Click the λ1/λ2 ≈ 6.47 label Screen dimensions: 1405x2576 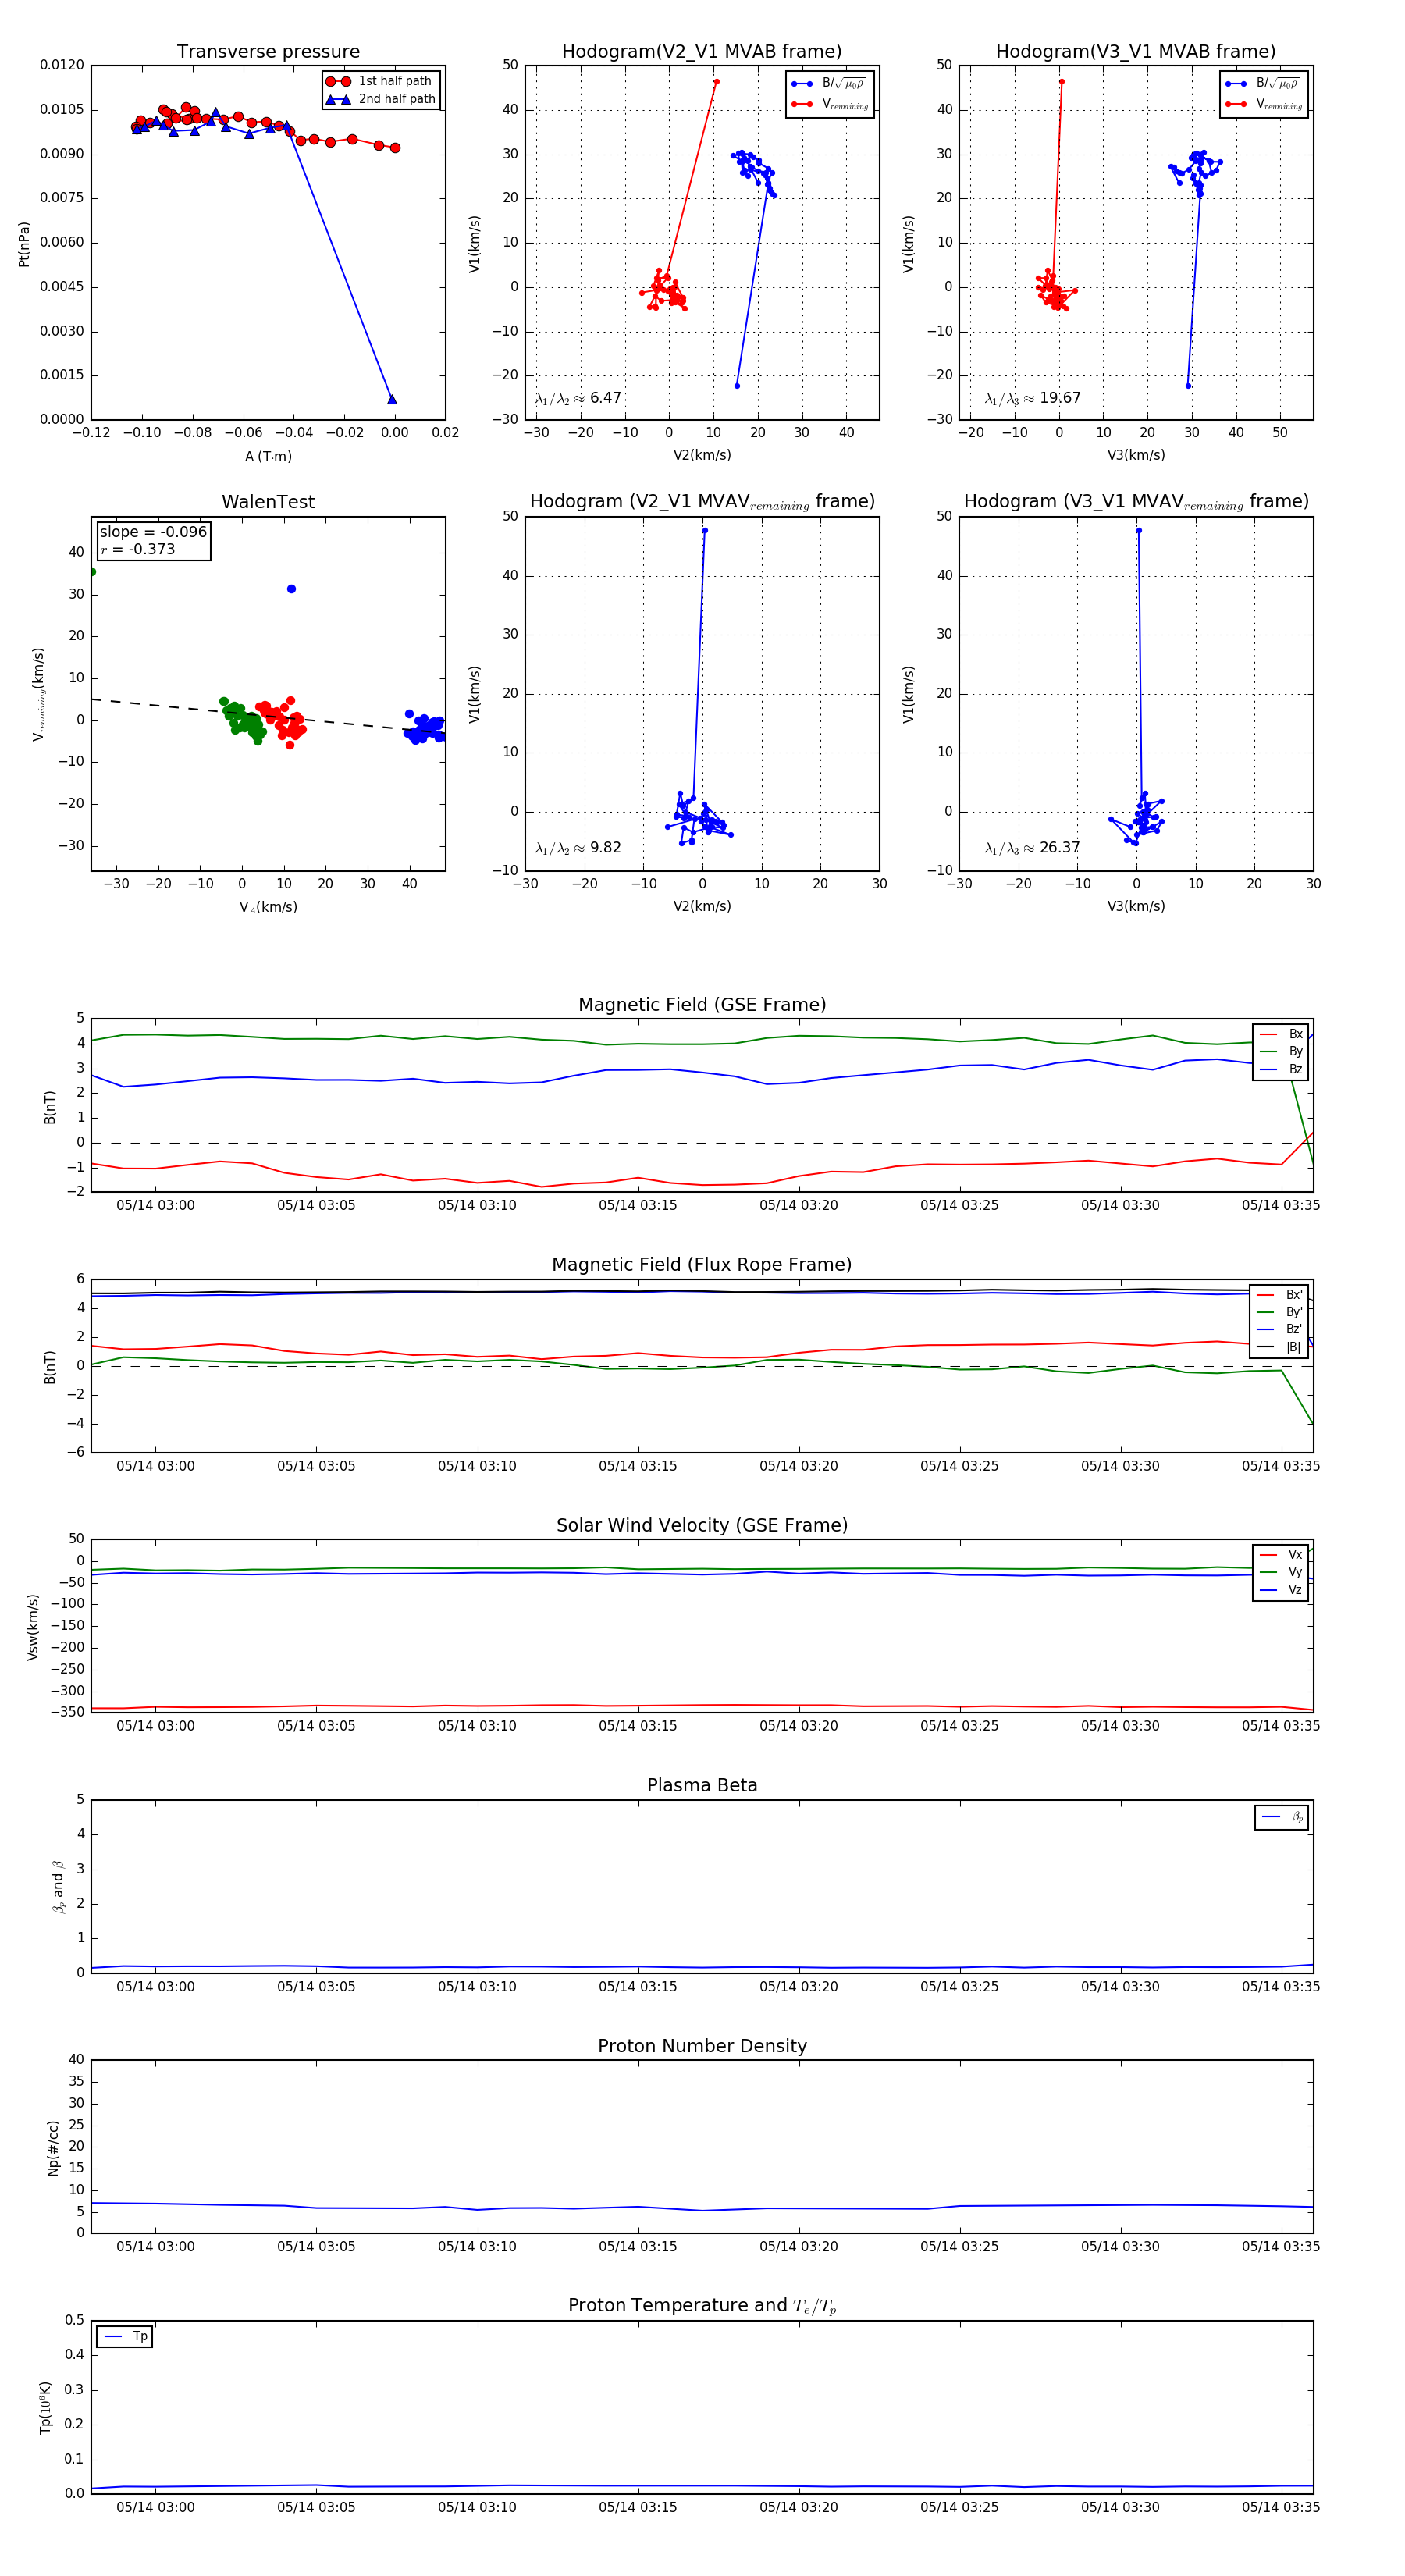point(578,398)
